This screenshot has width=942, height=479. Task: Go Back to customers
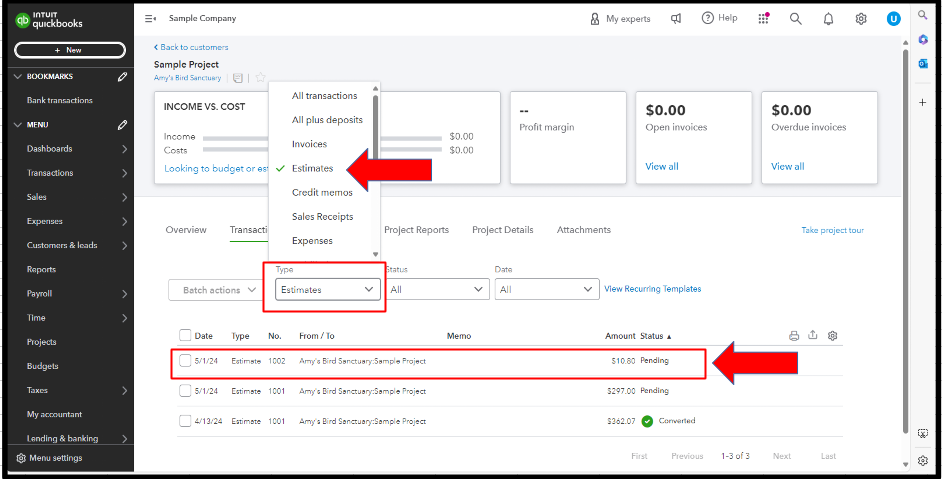pos(191,47)
